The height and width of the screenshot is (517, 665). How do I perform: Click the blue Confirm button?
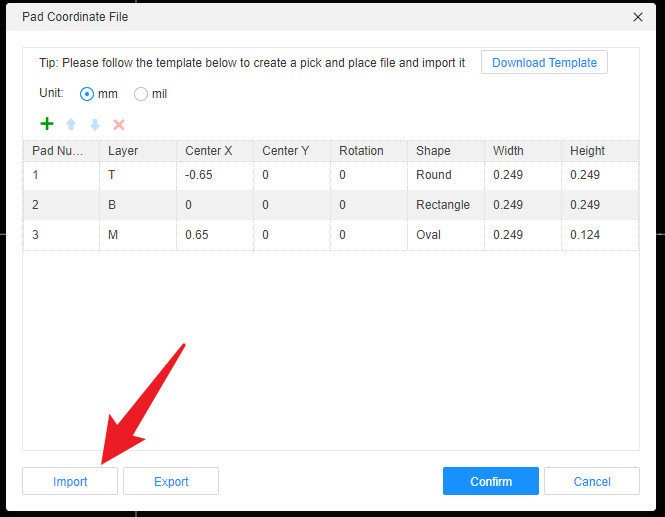point(490,481)
